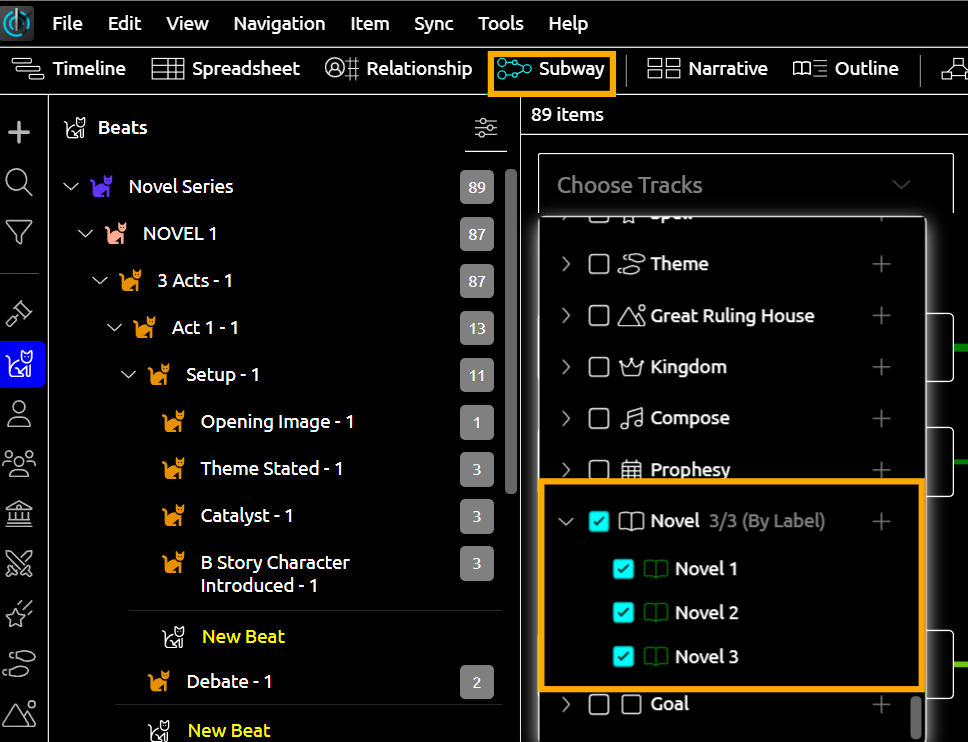This screenshot has width=968, height=742.
Task: Click the 89 count badge for Novel Series
Action: [477, 187]
